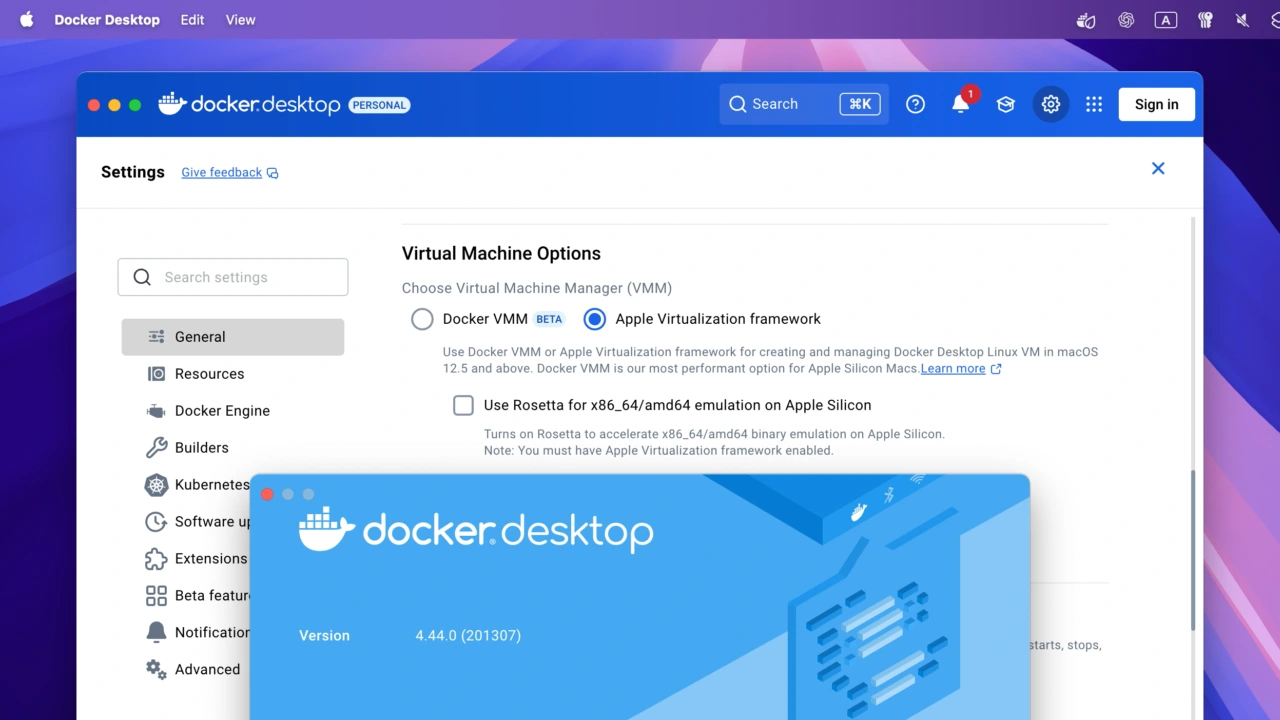Screen dimensions: 1280x720
Task: Click the Advanced gears icon in sidebar
Action: pyautogui.click(x=156, y=670)
